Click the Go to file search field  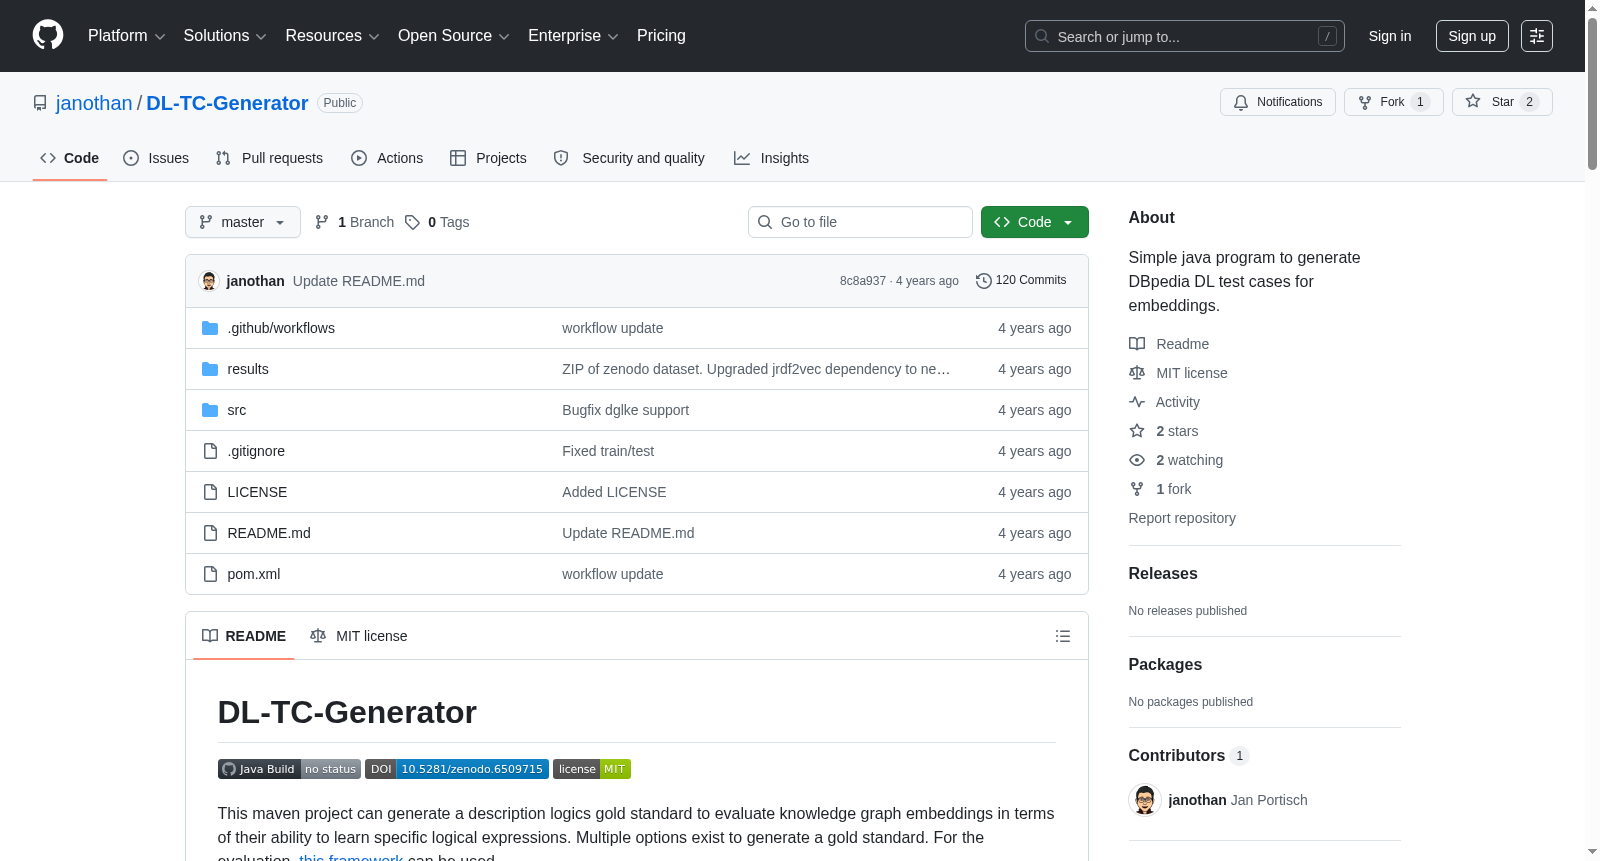[860, 222]
